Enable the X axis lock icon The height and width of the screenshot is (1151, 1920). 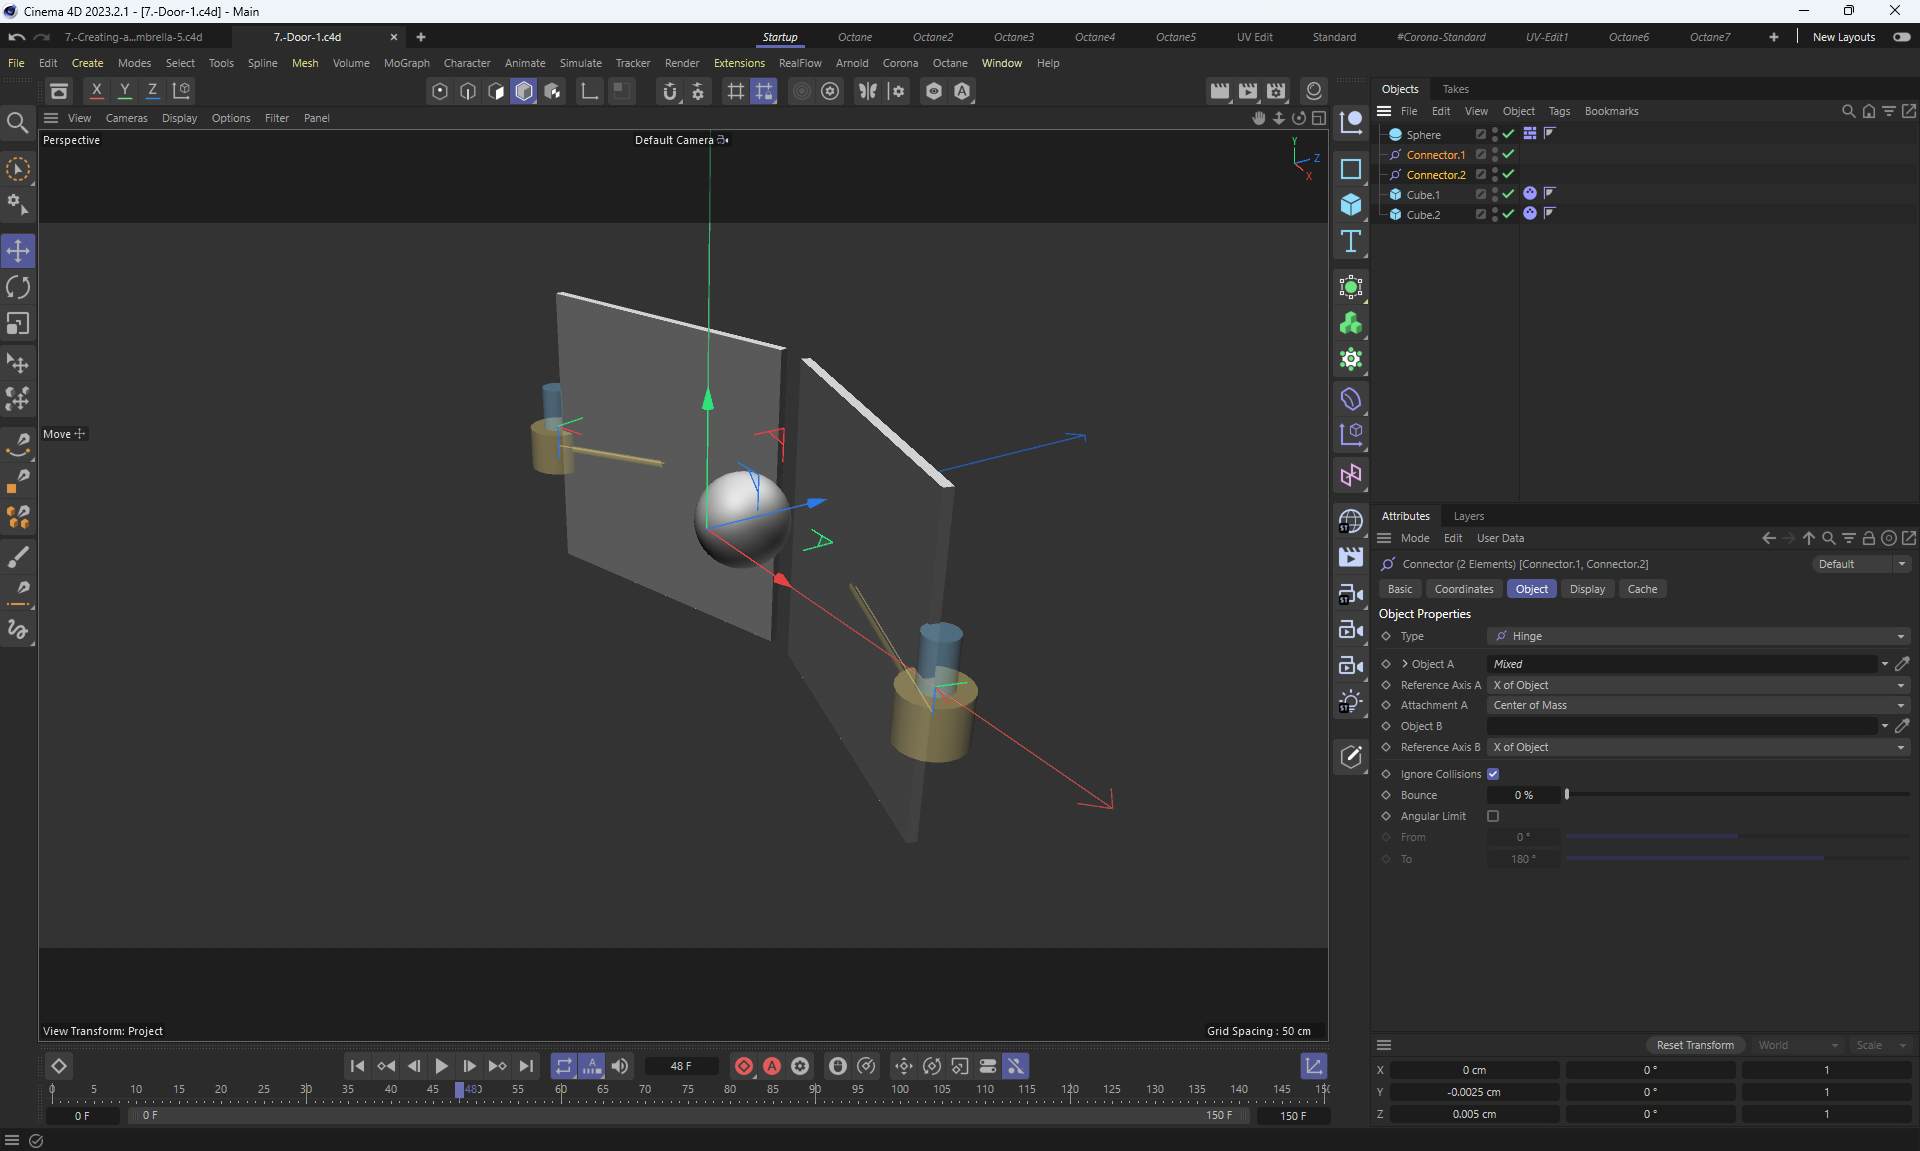point(96,91)
